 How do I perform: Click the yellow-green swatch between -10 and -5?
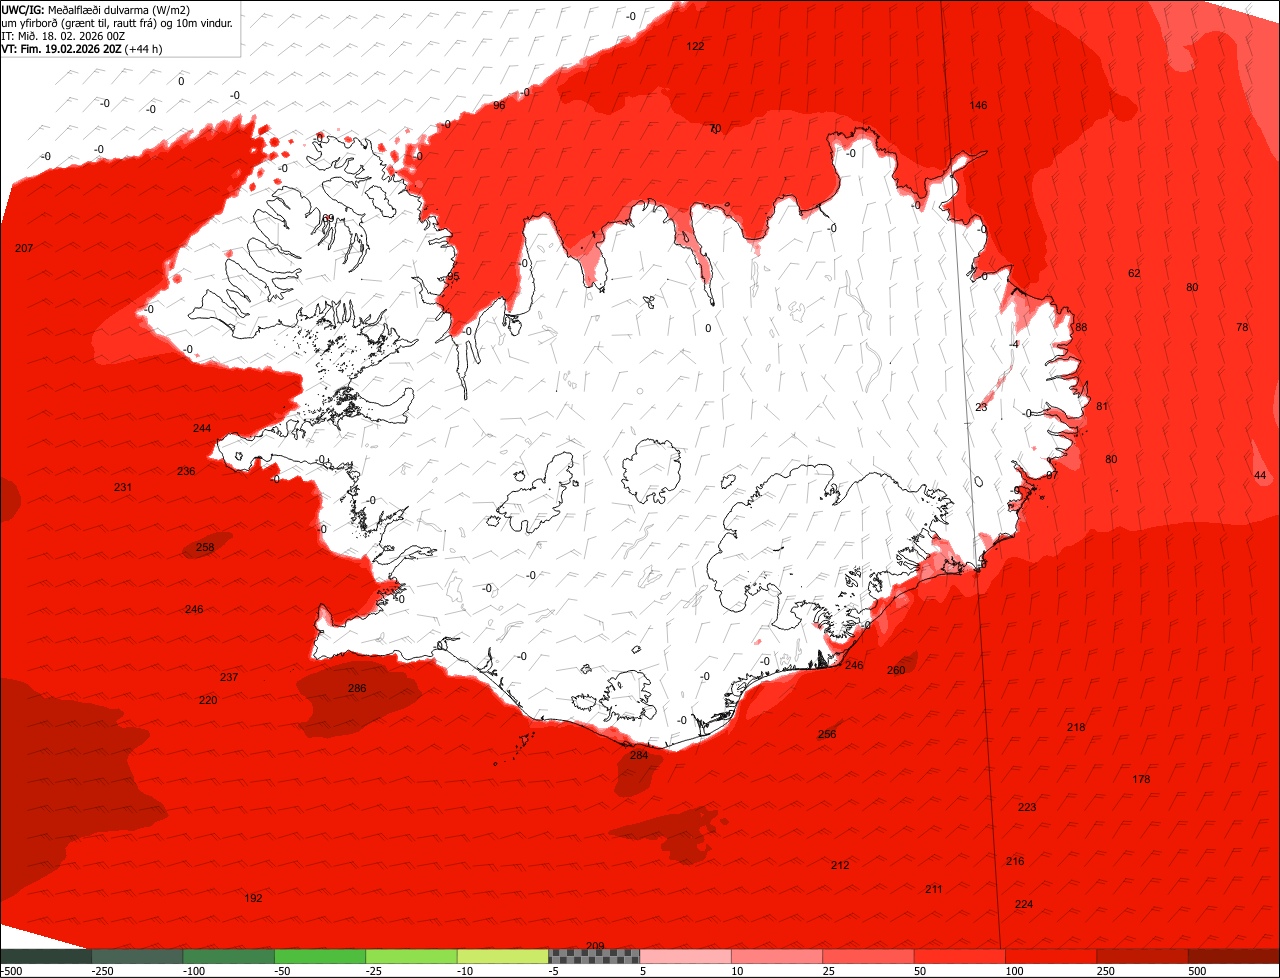tap(503, 956)
